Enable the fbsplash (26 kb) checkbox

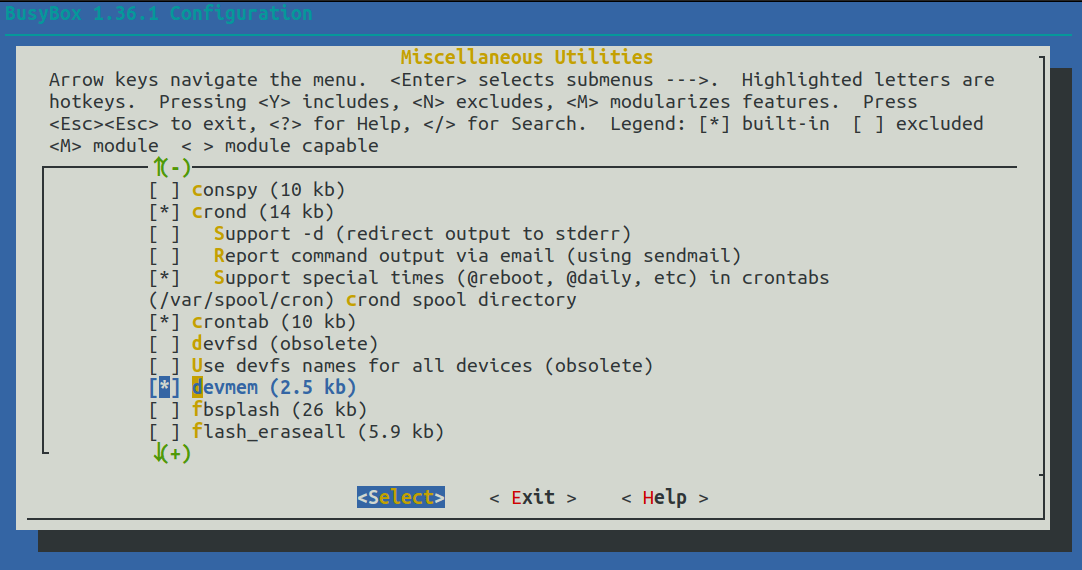(165, 410)
